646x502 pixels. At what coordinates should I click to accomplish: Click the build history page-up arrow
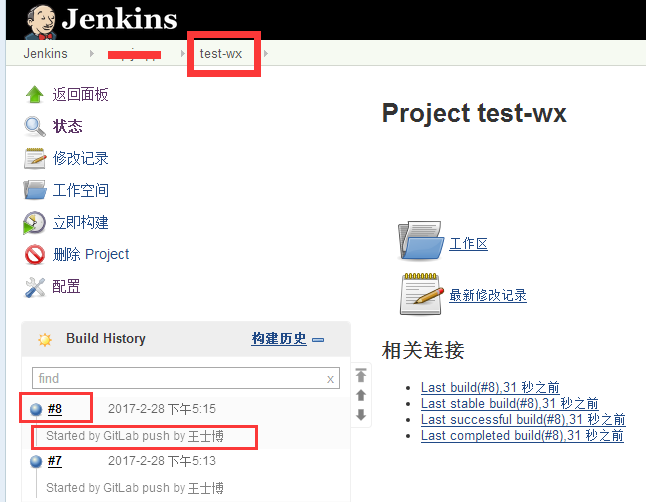click(361, 395)
